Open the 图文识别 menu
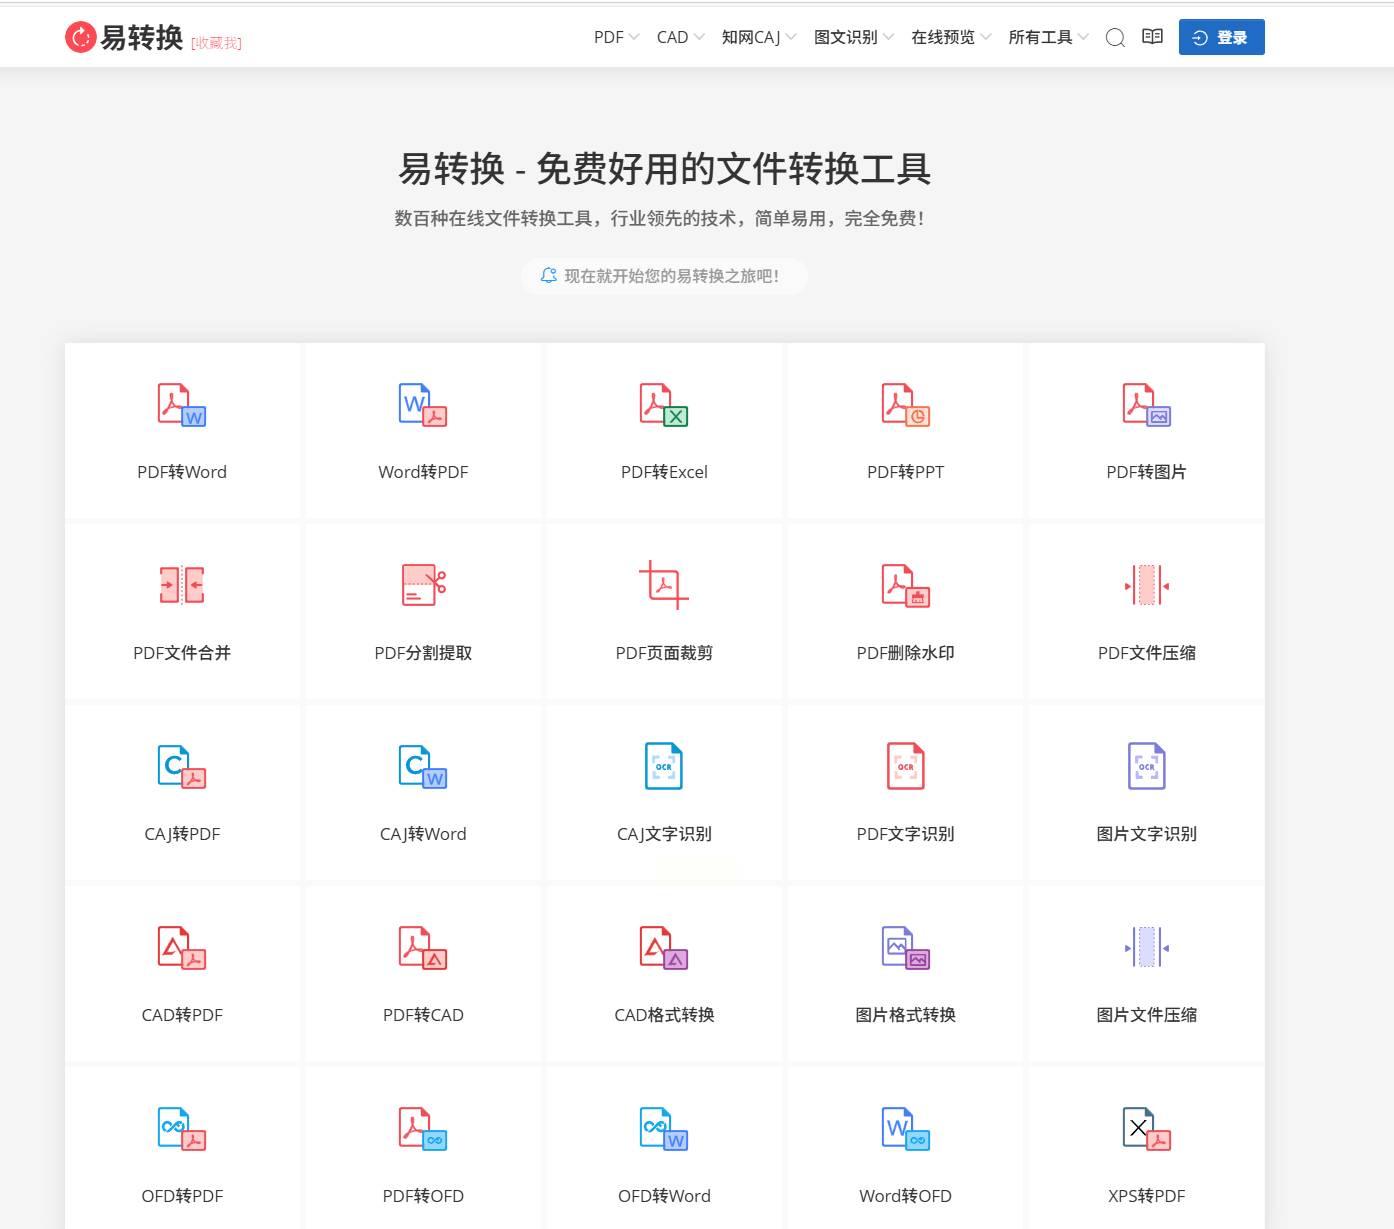 (853, 37)
